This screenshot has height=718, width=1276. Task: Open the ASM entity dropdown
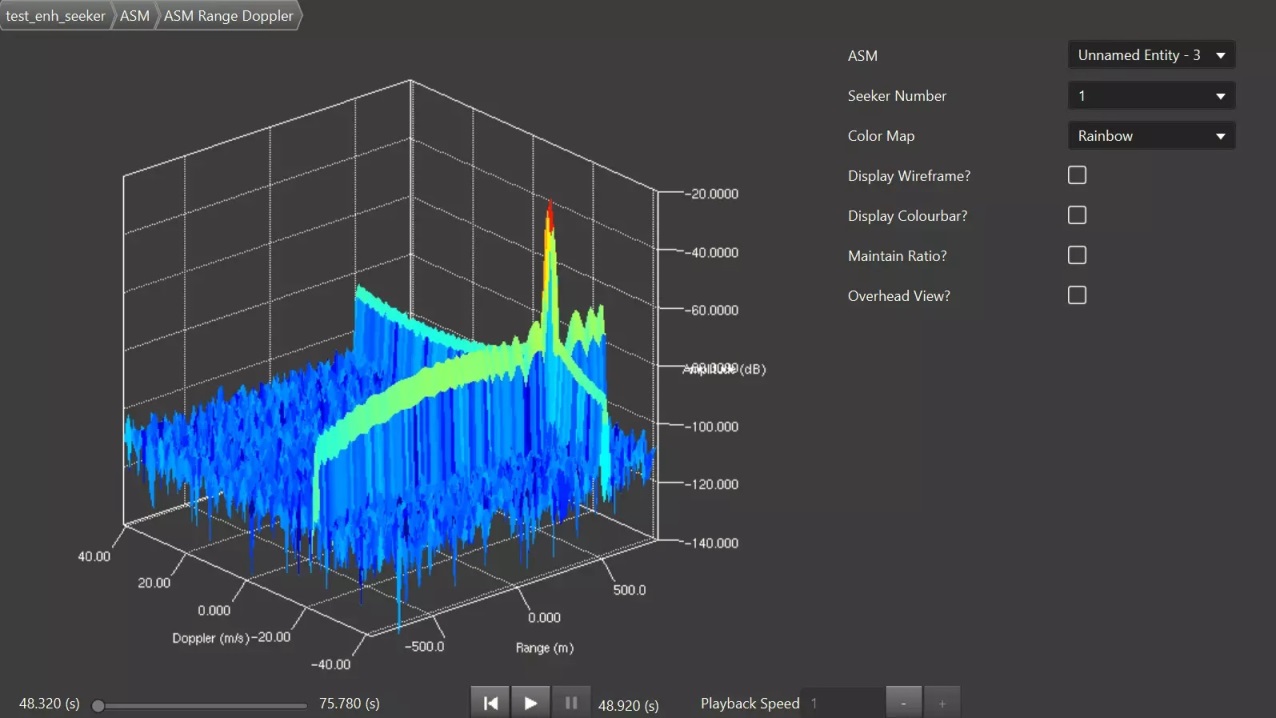point(1151,56)
